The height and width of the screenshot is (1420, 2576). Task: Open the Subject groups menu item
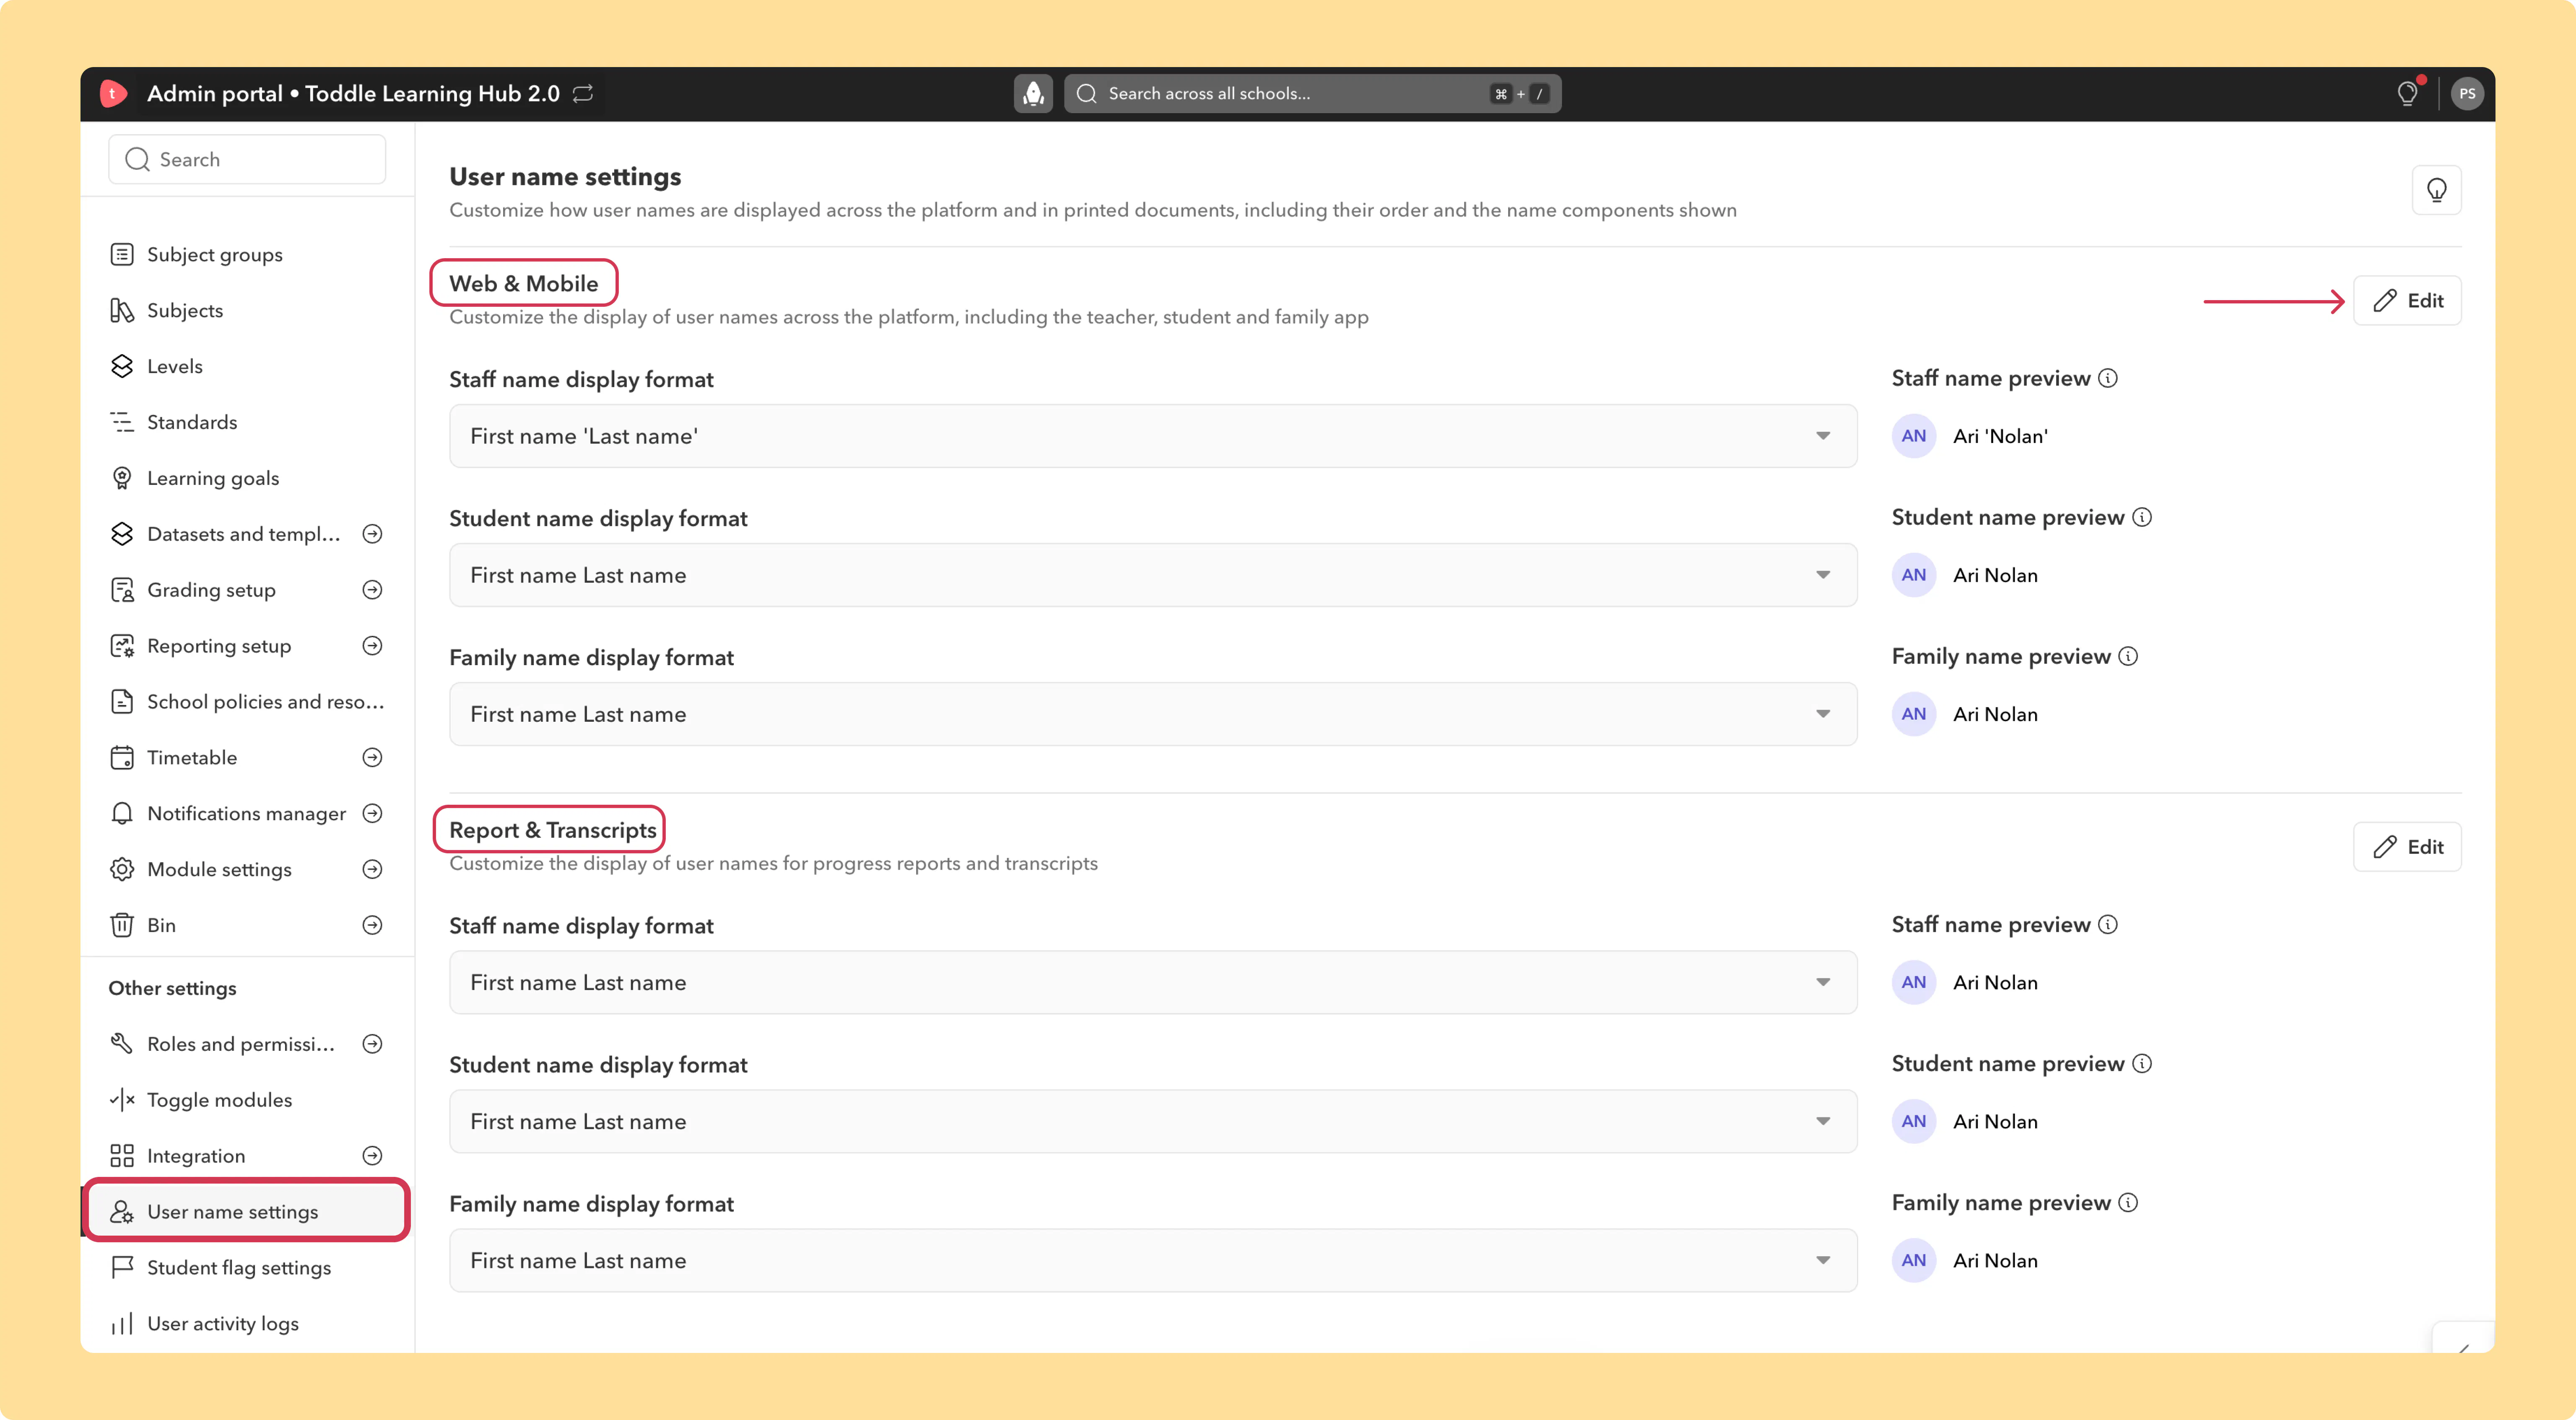coord(247,254)
